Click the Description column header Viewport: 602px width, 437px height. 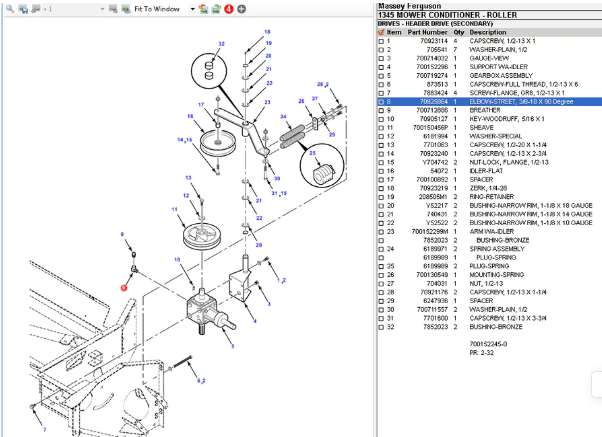coord(491,32)
